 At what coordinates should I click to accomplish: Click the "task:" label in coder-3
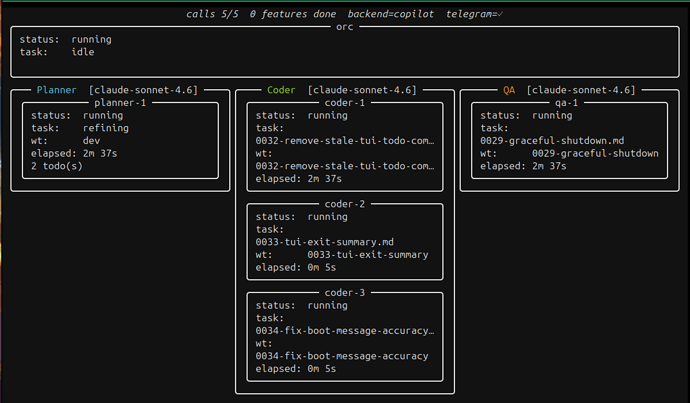pyautogui.click(x=270, y=318)
